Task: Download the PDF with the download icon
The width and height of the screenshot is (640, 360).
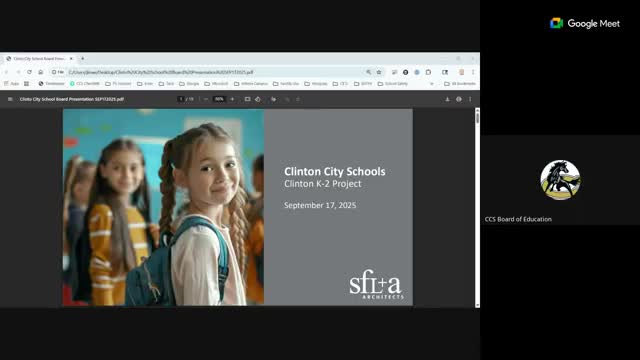Action: (447, 99)
